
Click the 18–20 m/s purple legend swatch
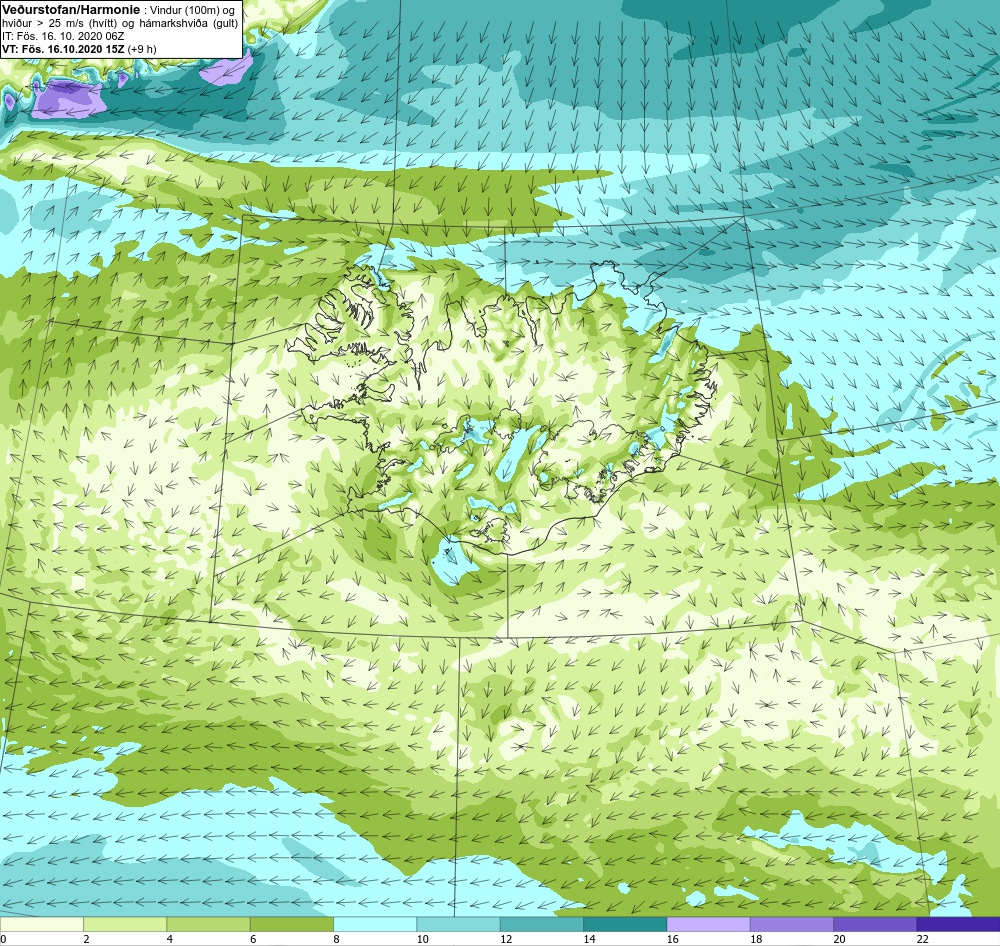(791, 924)
